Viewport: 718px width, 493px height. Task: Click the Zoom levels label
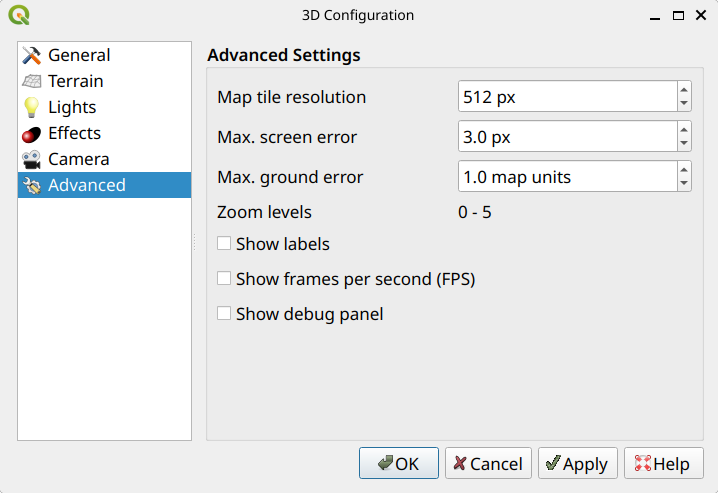coord(264,212)
